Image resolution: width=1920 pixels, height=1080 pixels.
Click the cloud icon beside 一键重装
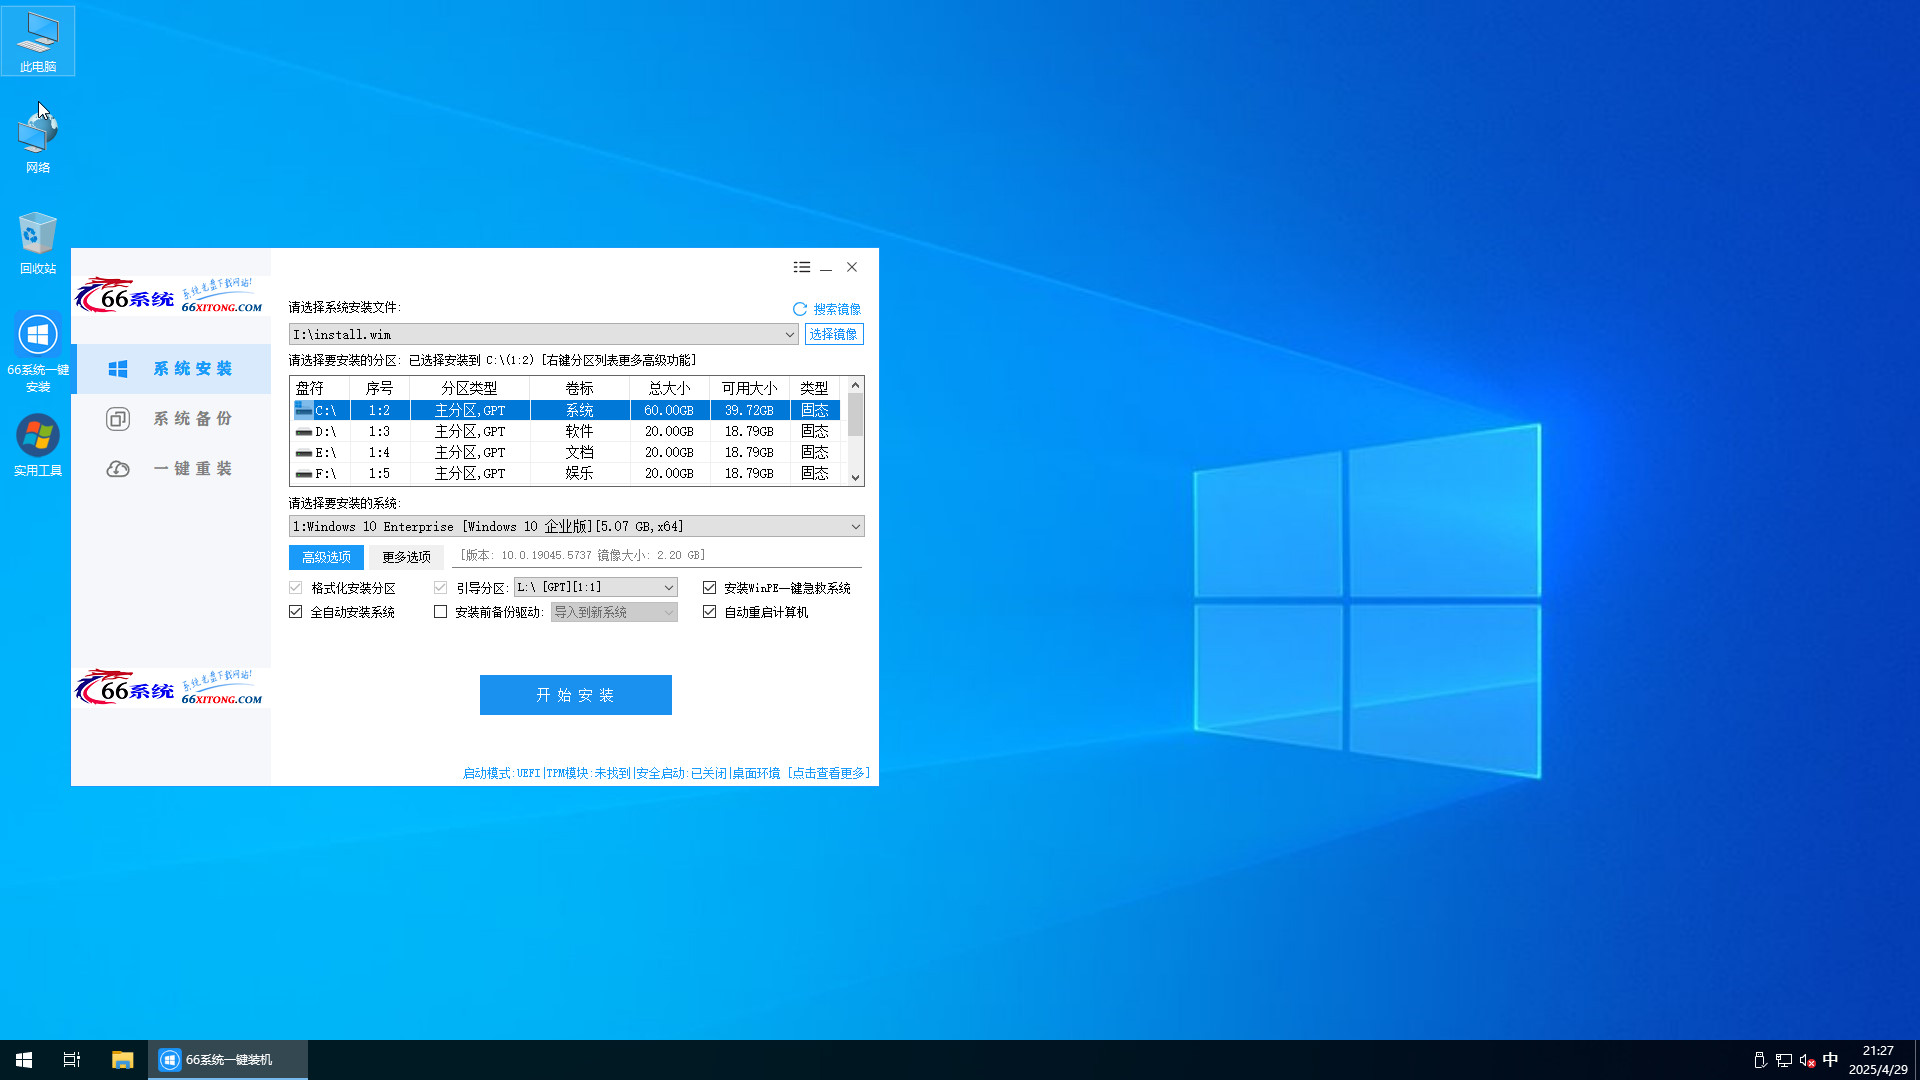118,469
